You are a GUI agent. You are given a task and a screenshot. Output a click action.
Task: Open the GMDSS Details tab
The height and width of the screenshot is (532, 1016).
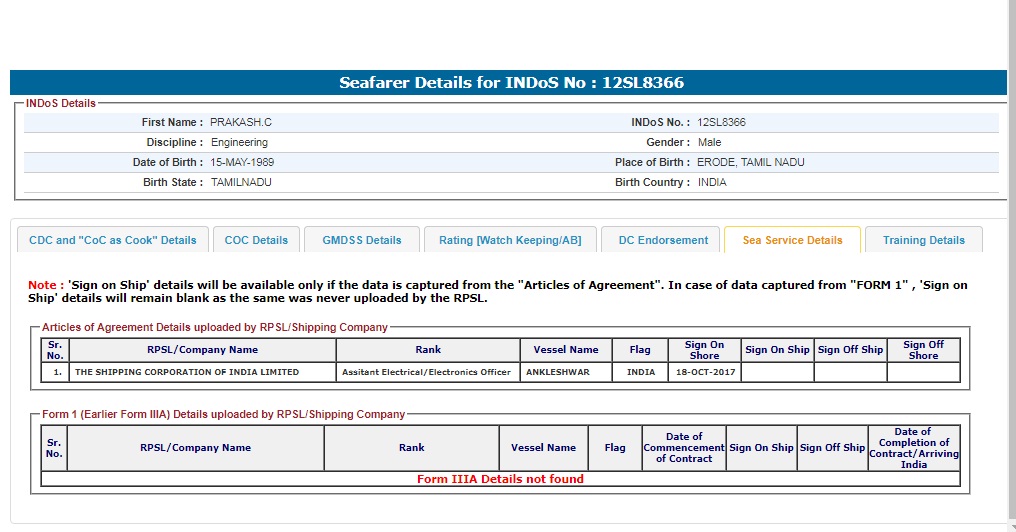tap(361, 240)
